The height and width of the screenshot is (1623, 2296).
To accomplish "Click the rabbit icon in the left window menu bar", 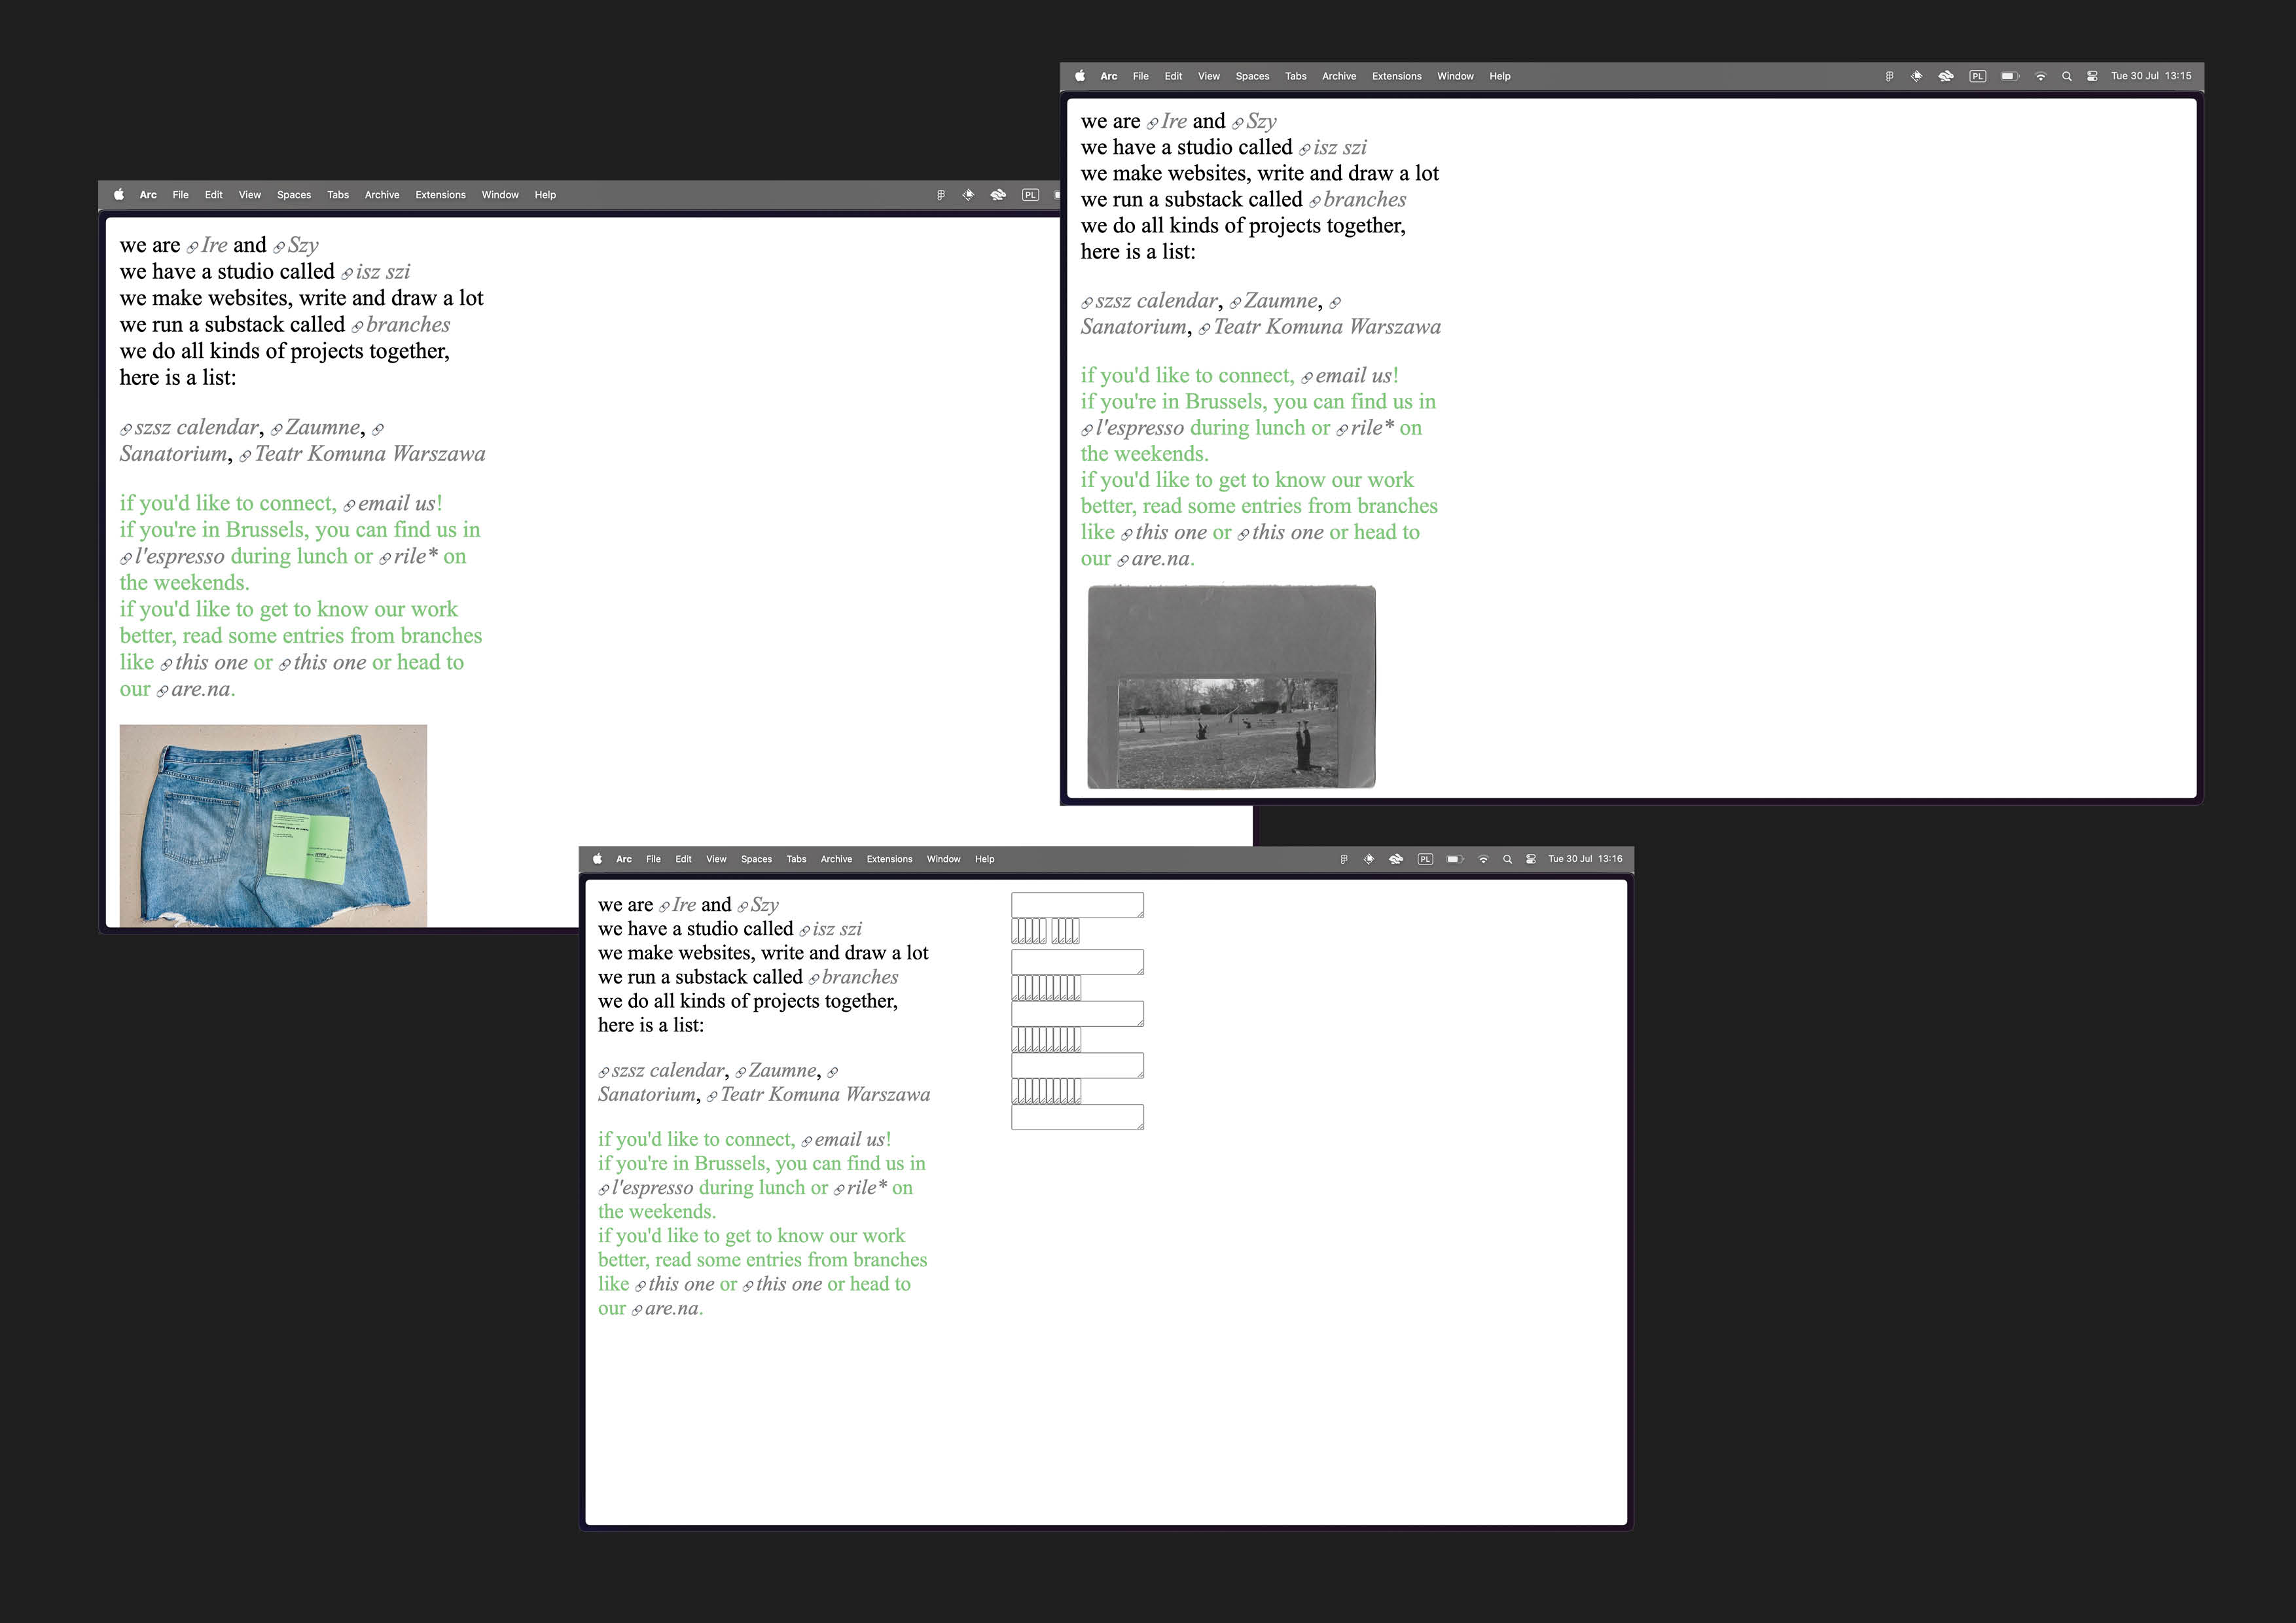I will click(x=998, y=195).
